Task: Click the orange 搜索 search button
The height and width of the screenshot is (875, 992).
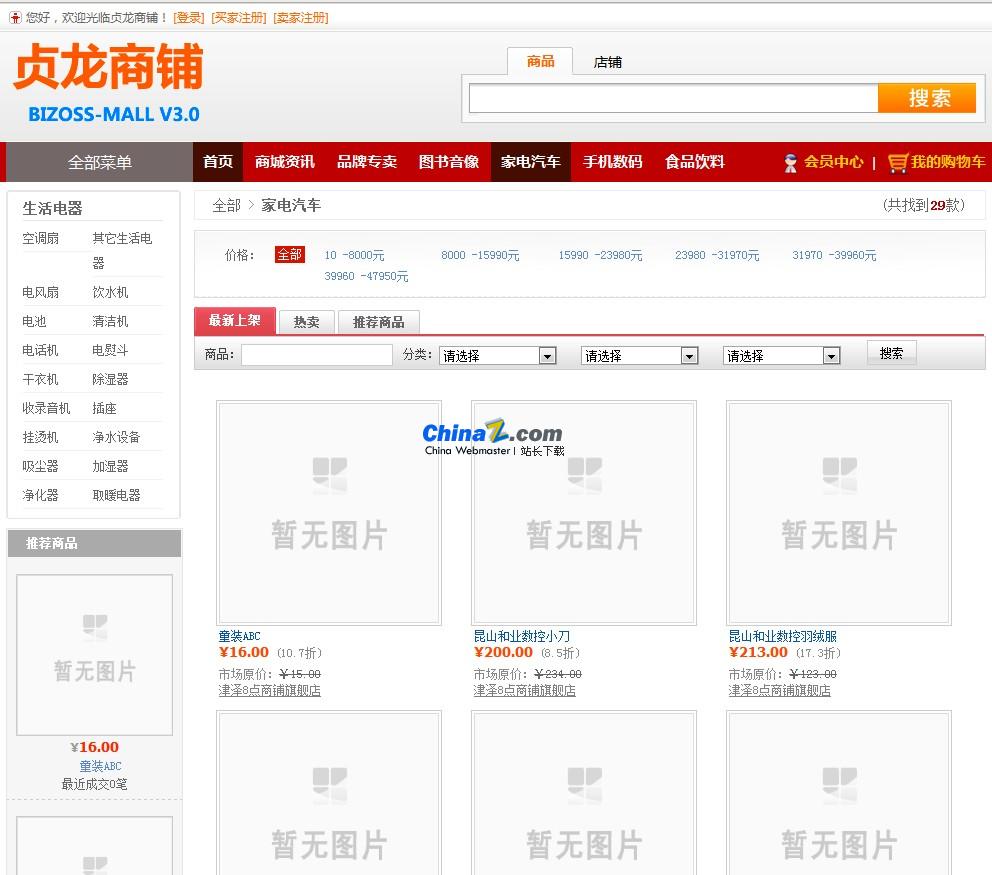Action: point(927,97)
